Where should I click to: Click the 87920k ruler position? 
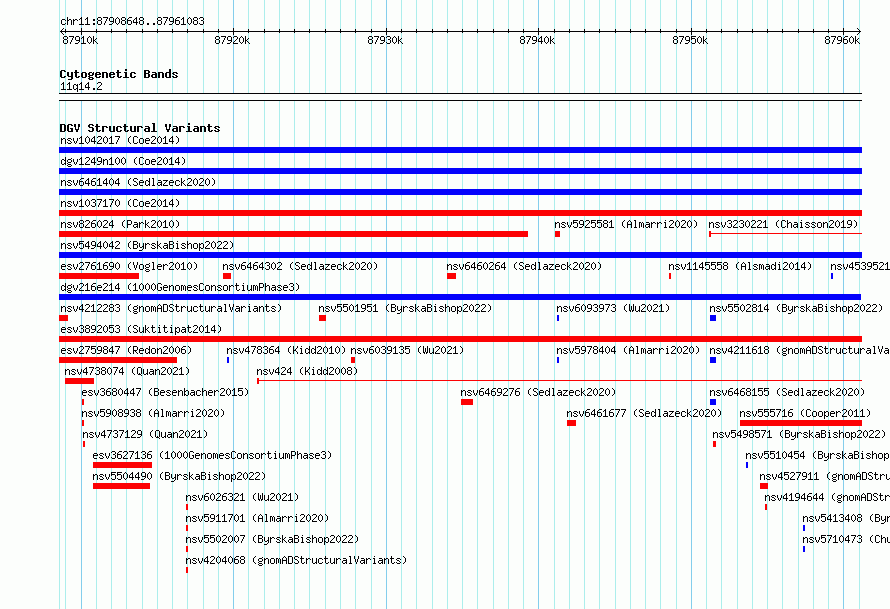232,40
